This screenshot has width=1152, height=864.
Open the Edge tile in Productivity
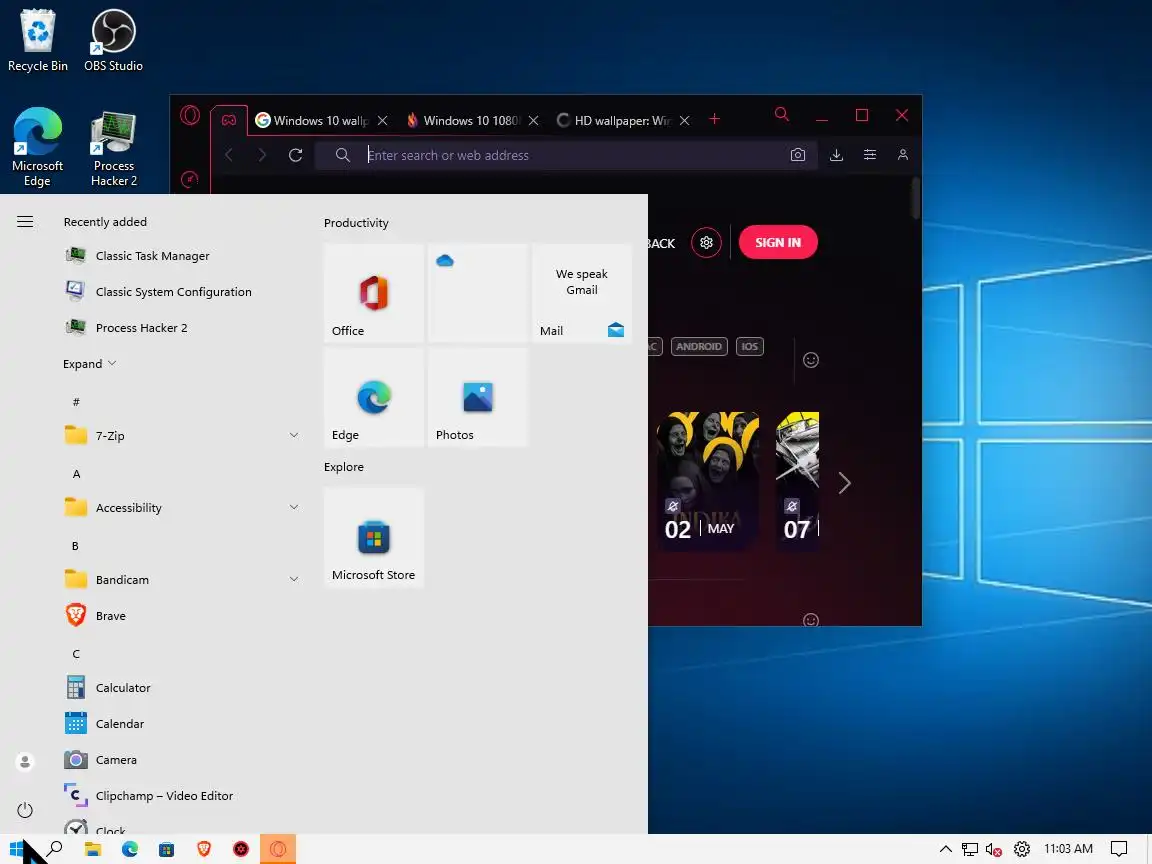pos(374,397)
